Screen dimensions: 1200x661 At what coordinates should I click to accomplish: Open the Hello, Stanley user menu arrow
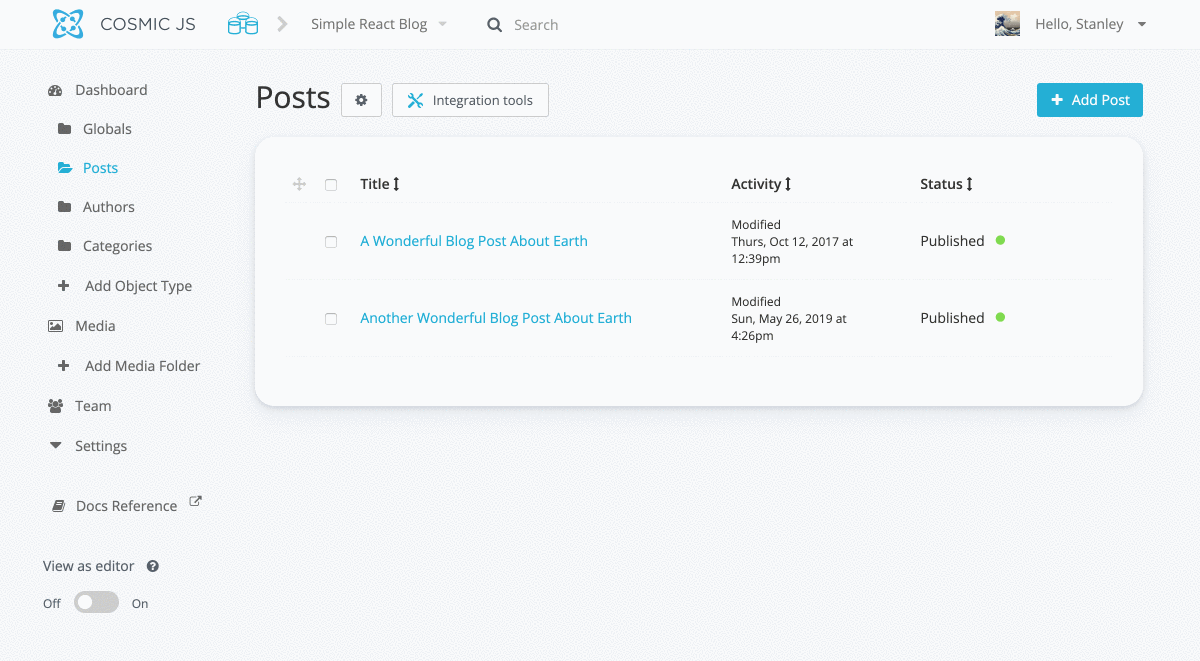1142,24
